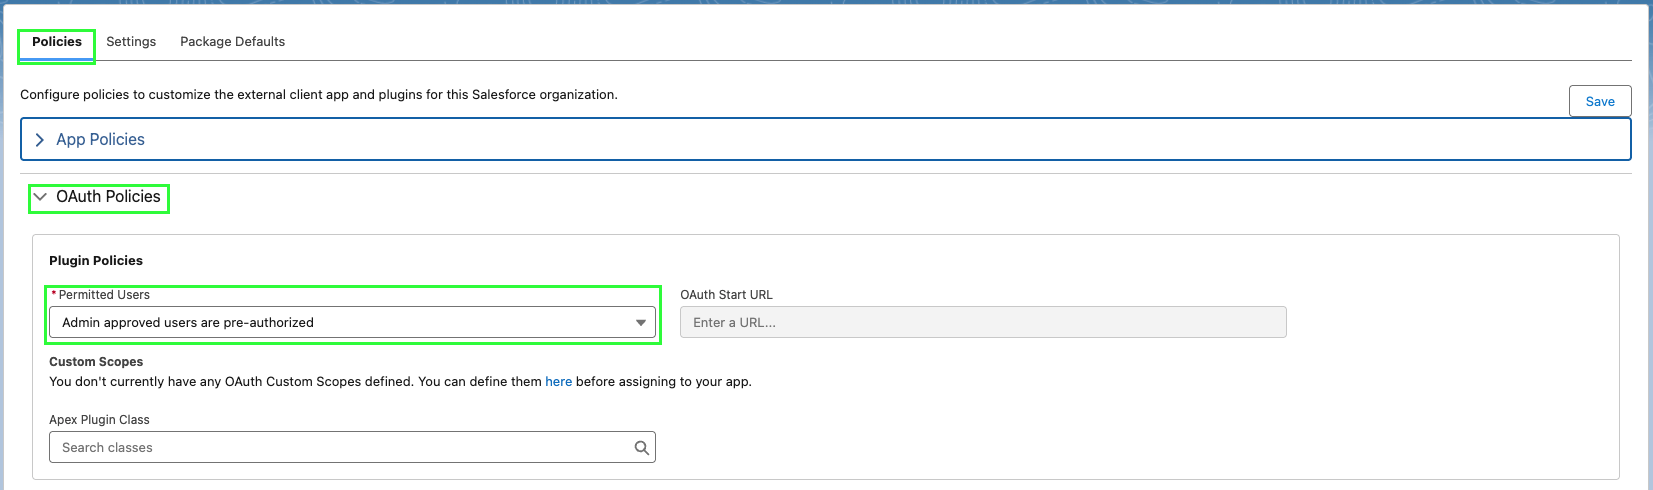Click the magnifier icon in Apex class search

(642, 448)
